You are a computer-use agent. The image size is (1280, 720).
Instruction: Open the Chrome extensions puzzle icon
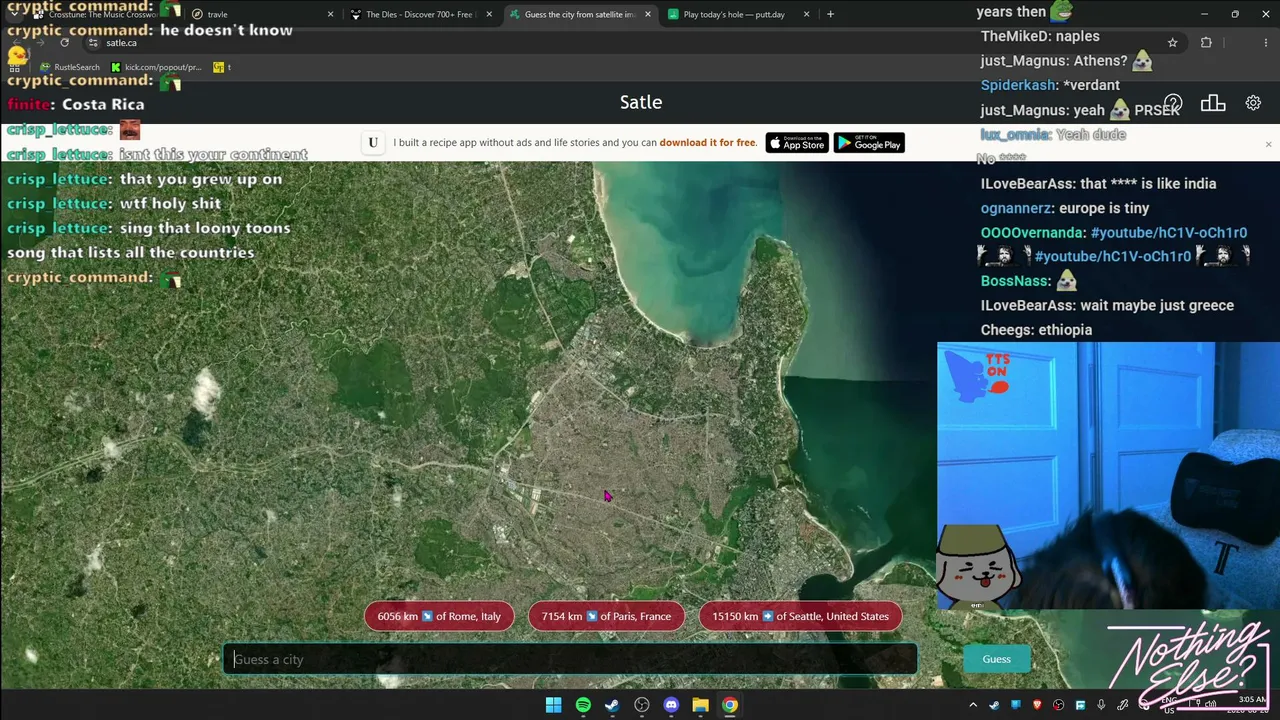[x=1206, y=43]
